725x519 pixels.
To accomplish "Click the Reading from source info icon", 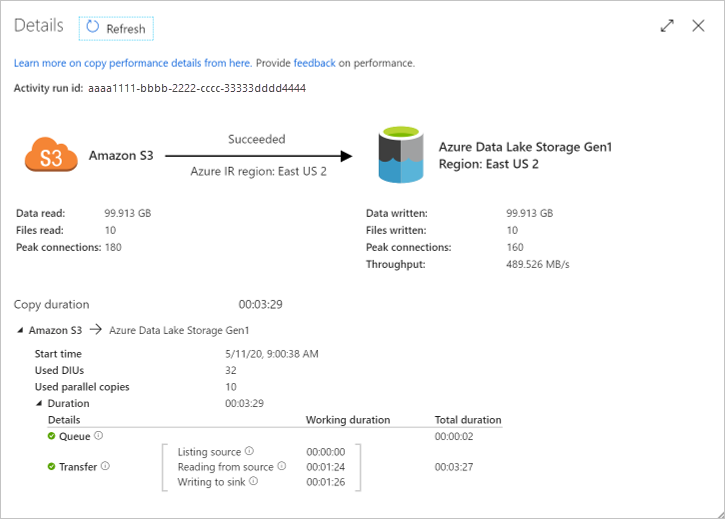I will 282,466.
